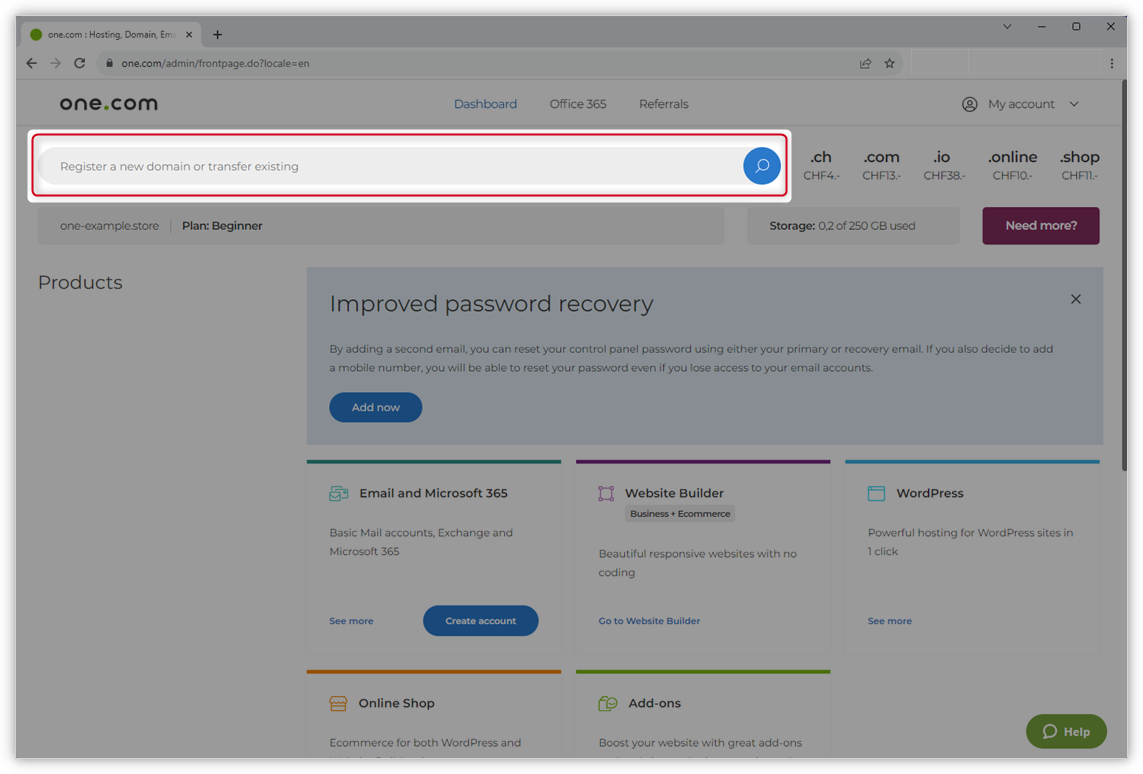The height and width of the screenshot is (774, 1143).
Task: Click the Online Shop storefront icon
Action: [338, 703]
